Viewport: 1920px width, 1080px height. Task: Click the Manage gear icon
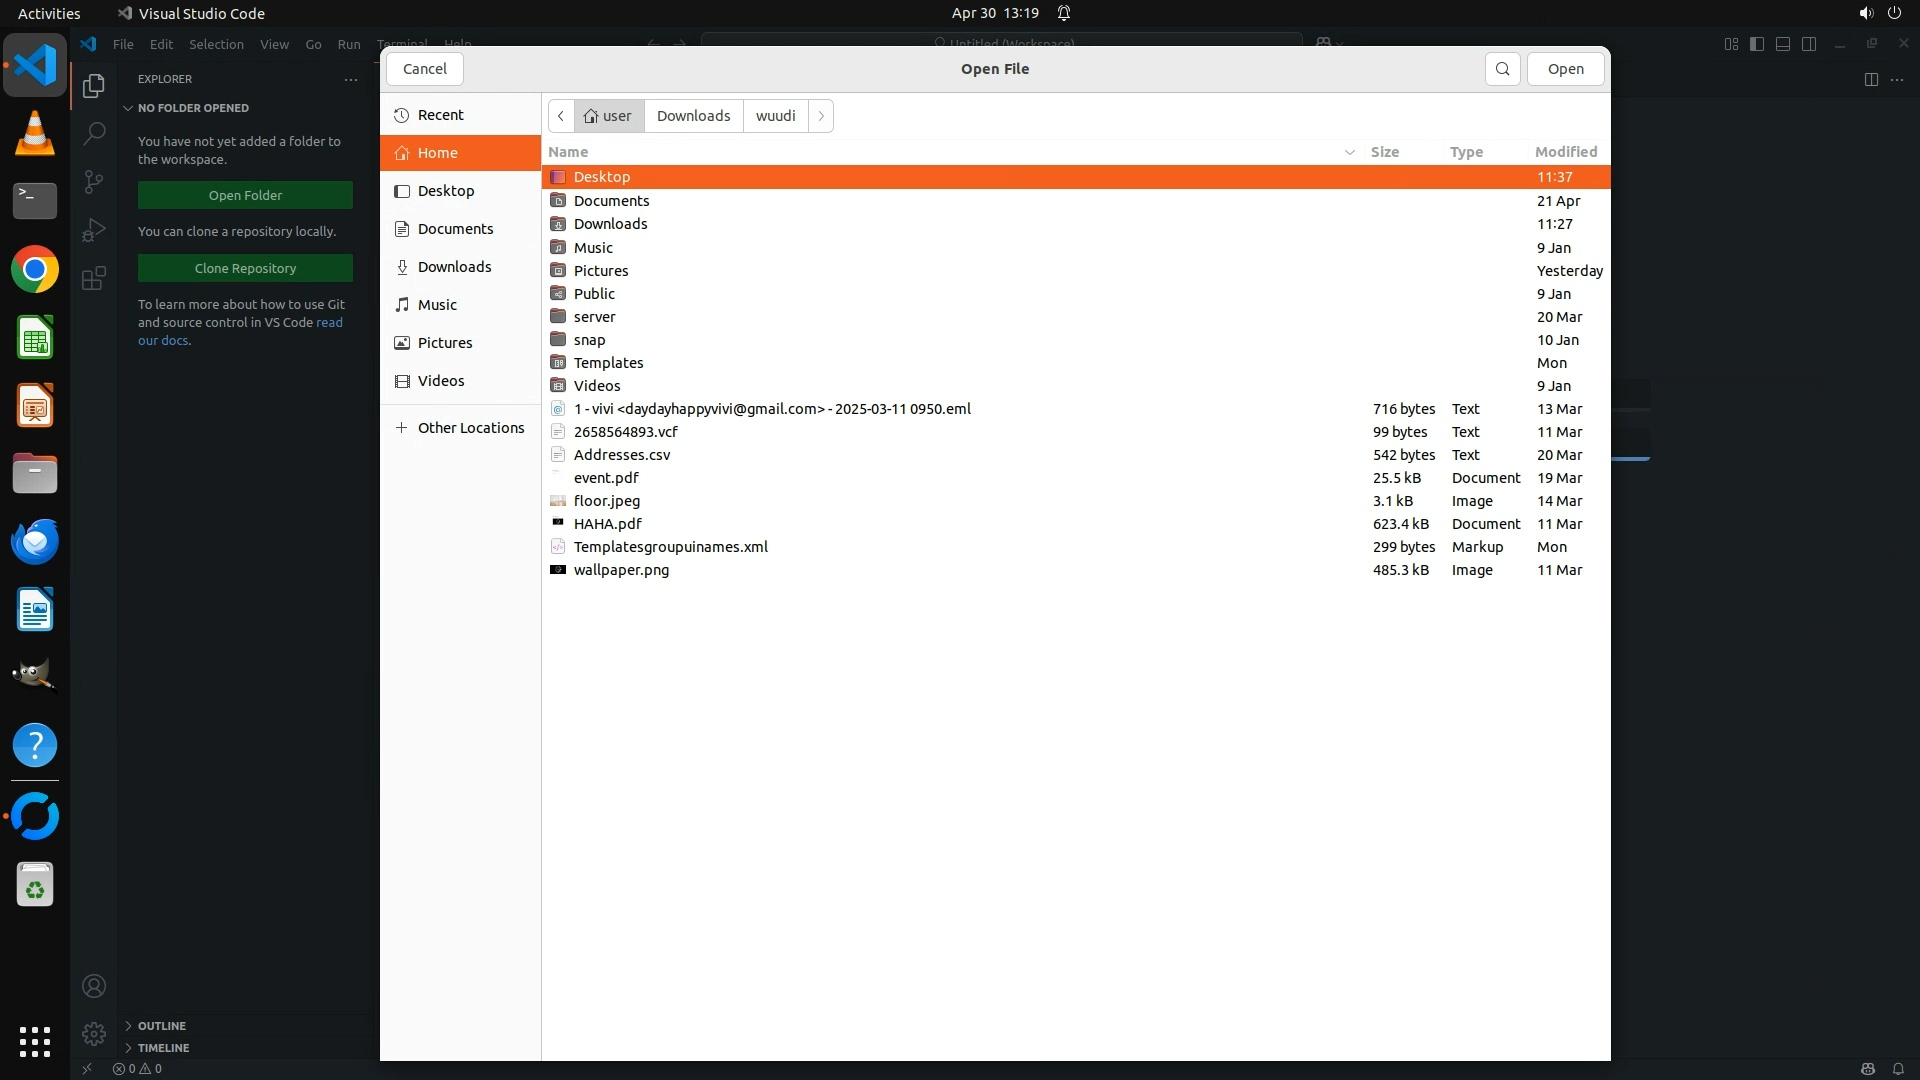[94, 1033]
